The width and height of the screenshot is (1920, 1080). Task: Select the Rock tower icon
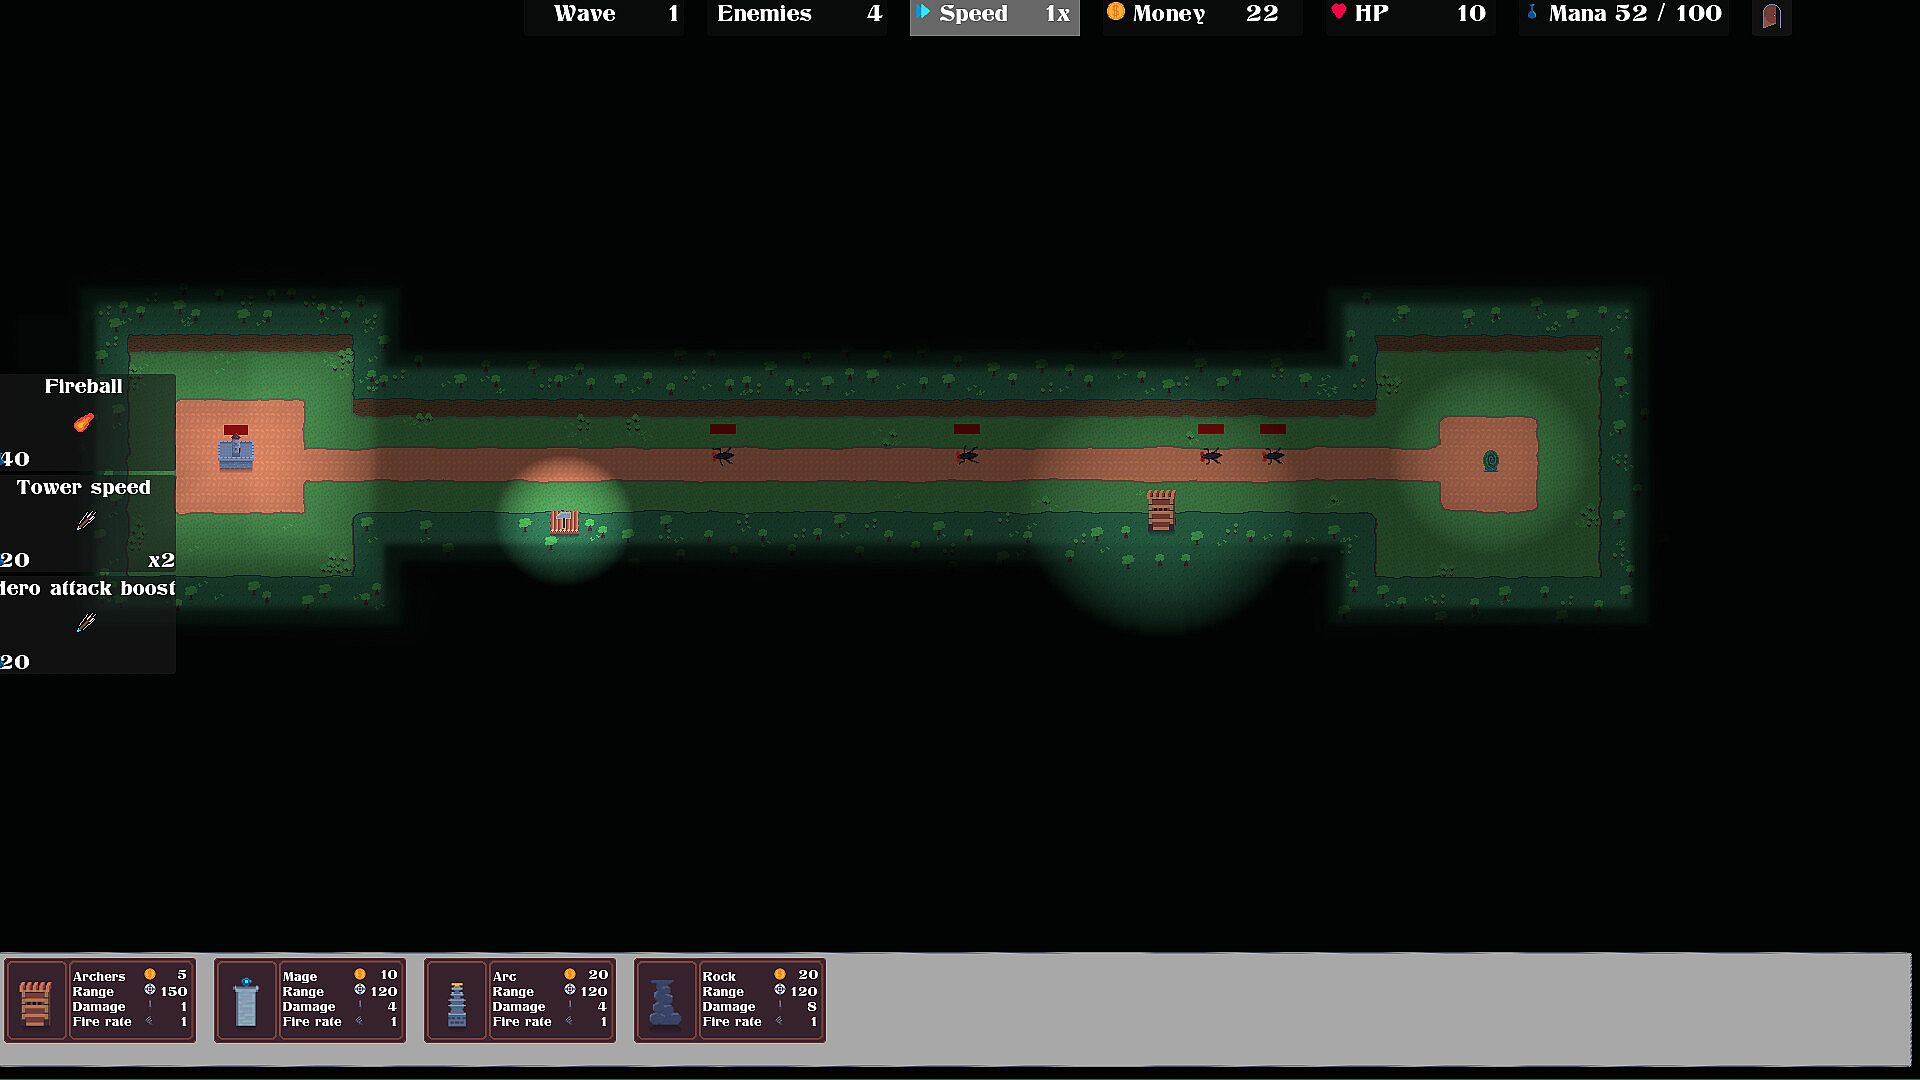[x=666, y=1001]
